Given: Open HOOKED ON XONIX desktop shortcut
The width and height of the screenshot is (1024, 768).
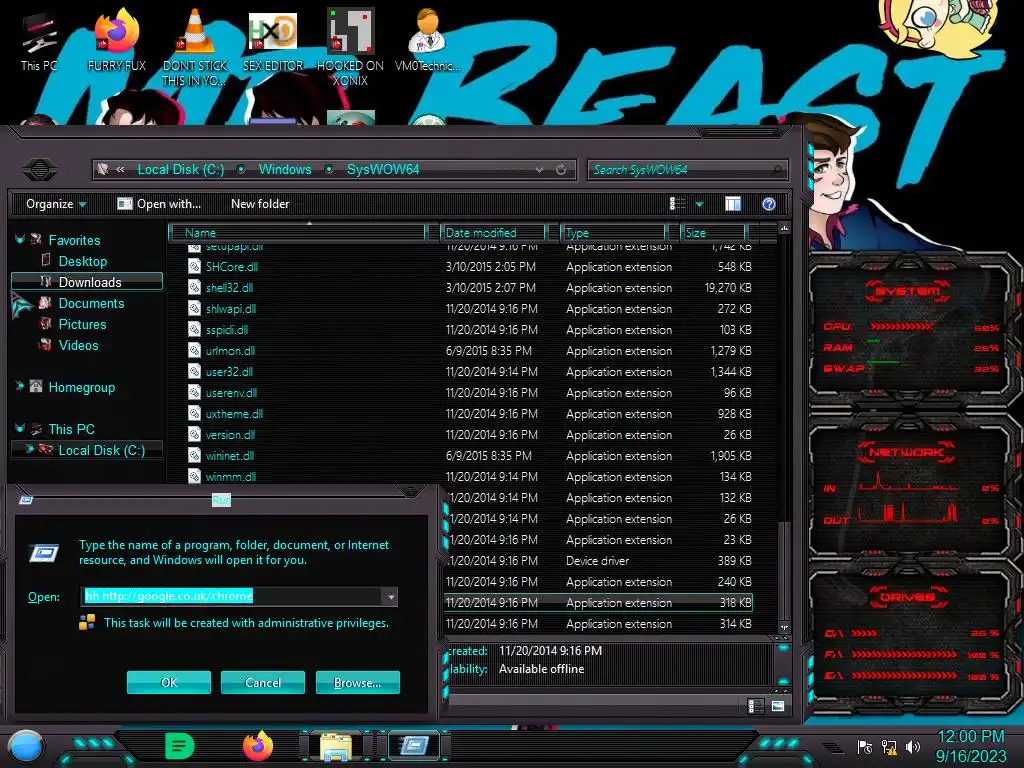Looking at the screenshot, I should (350, 47).
